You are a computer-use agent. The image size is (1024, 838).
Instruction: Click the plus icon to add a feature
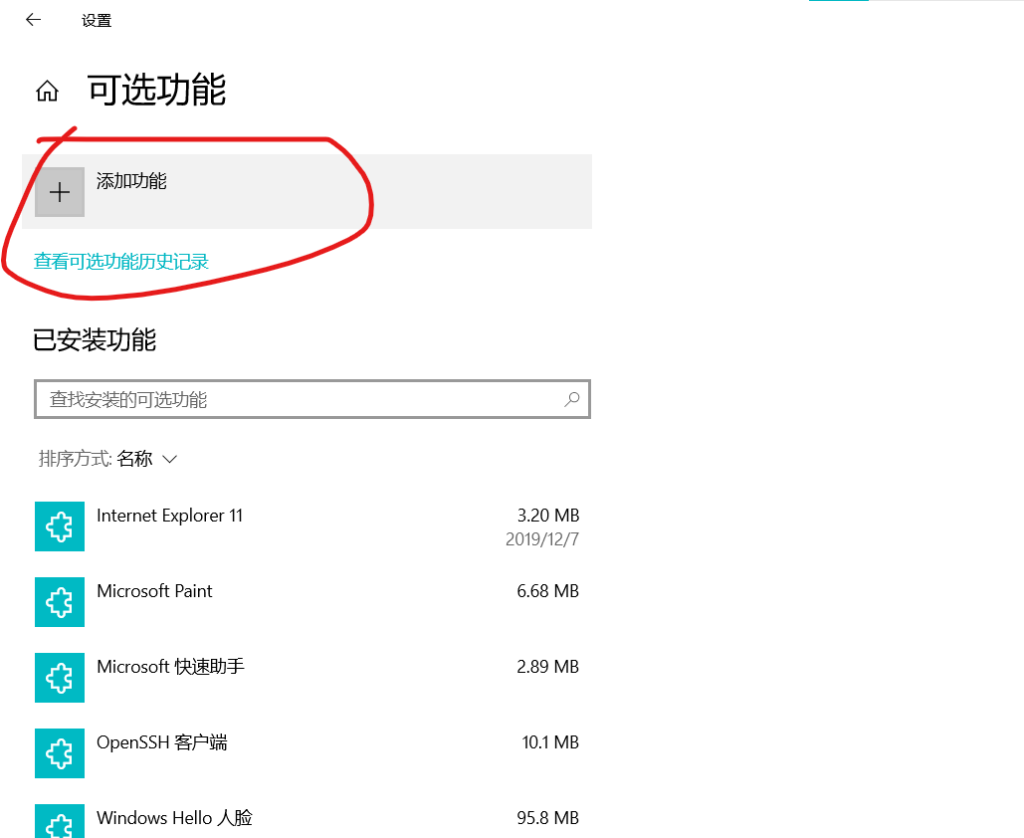60,192
